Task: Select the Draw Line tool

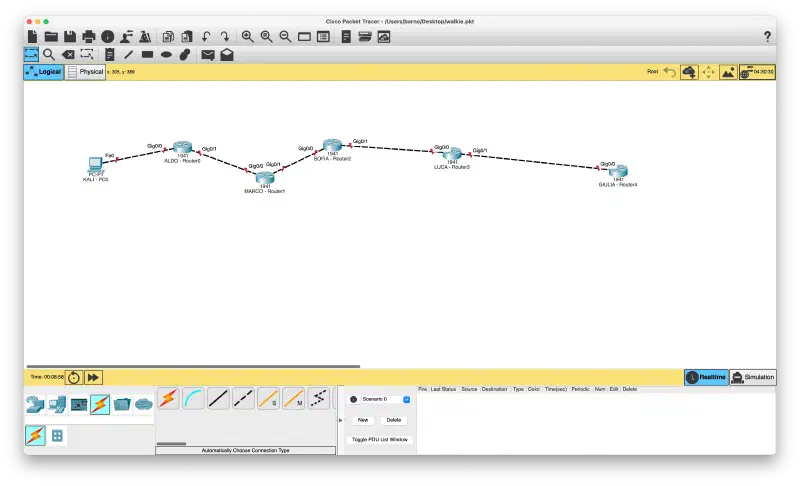Action: [x=128, y=55]
